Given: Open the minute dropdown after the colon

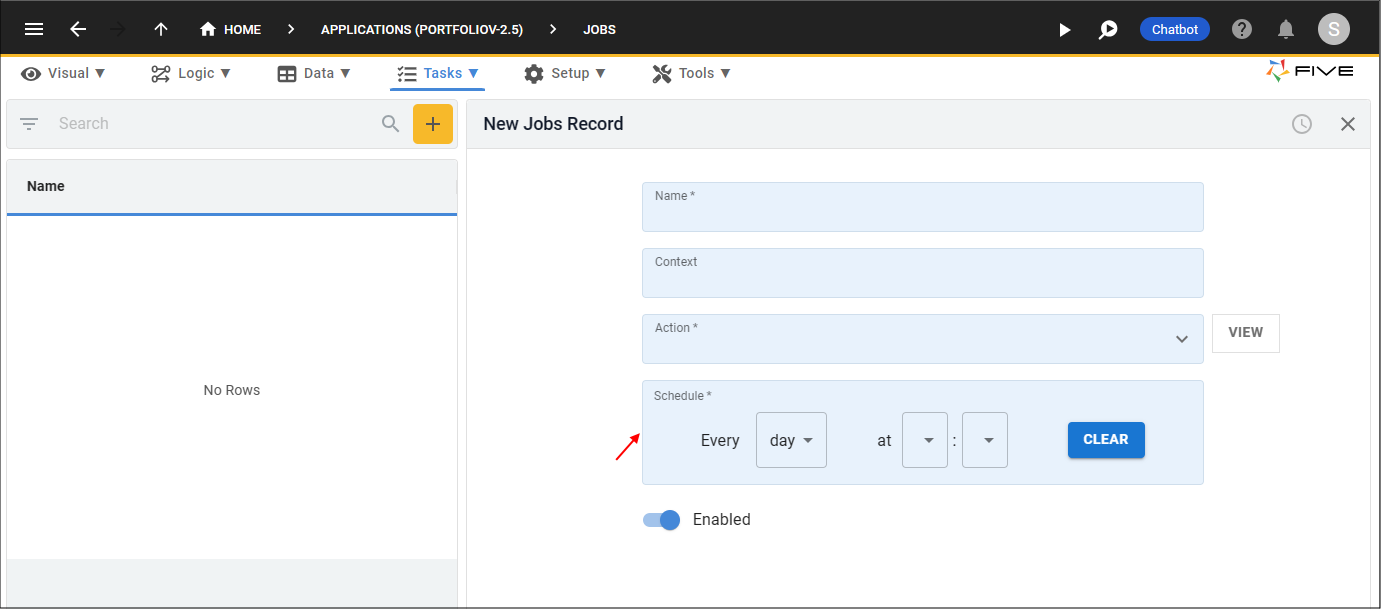Looking at the screenshot, I should [x=985, y=440].
